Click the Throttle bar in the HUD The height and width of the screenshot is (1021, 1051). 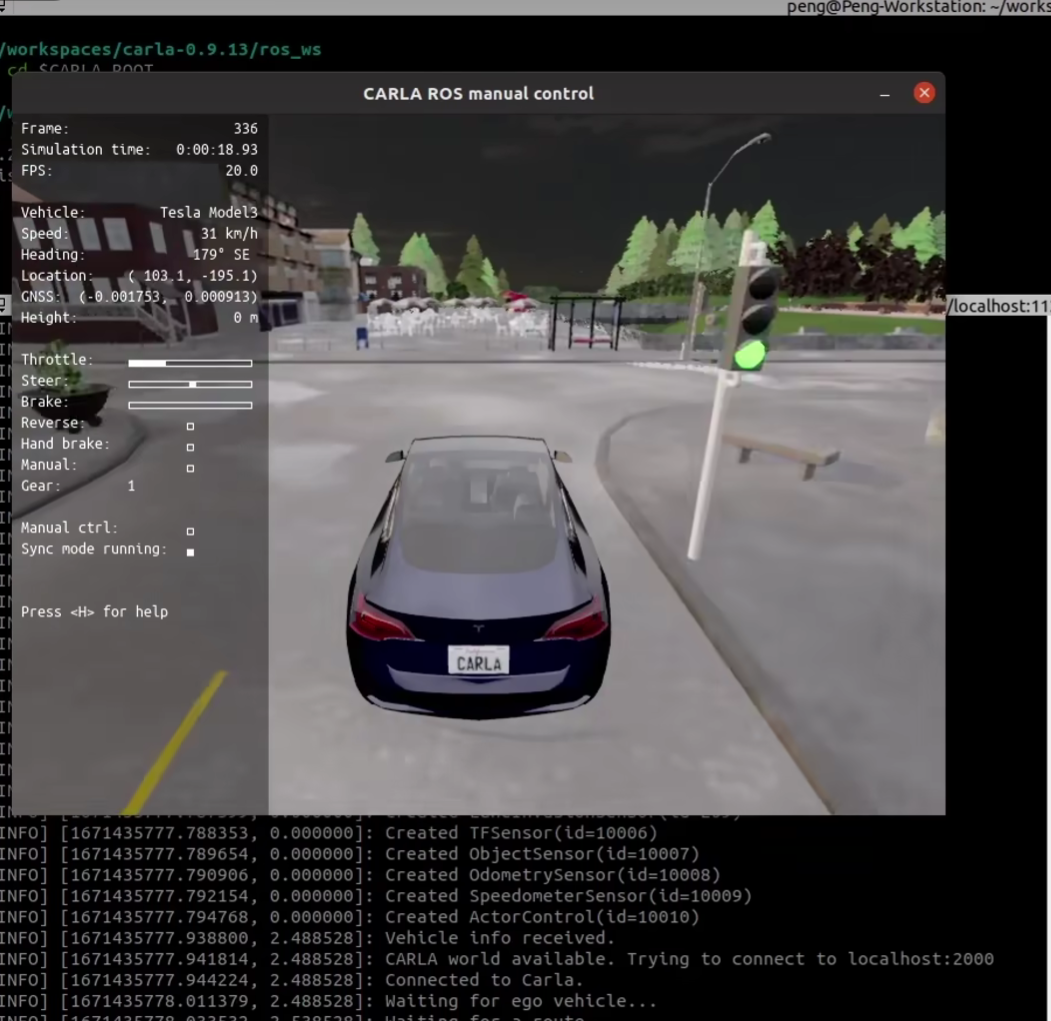tap(190, 363)
